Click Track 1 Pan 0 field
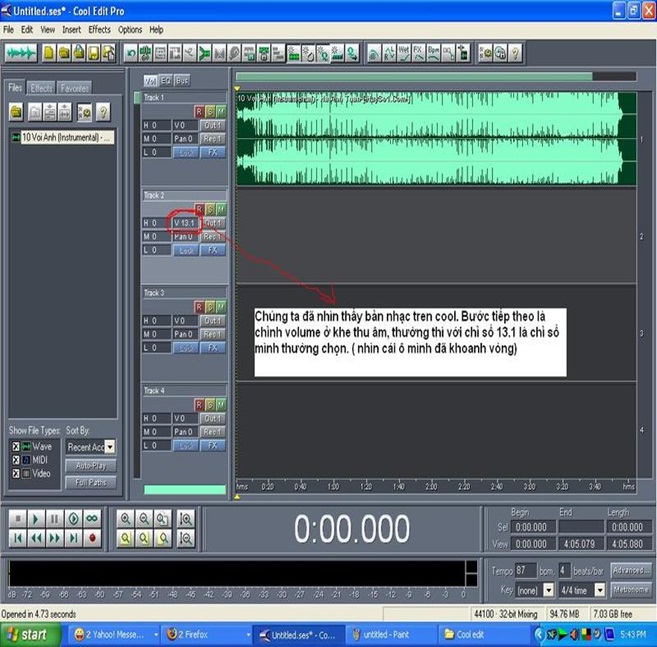The image size is (657, 647). point(185,139)
